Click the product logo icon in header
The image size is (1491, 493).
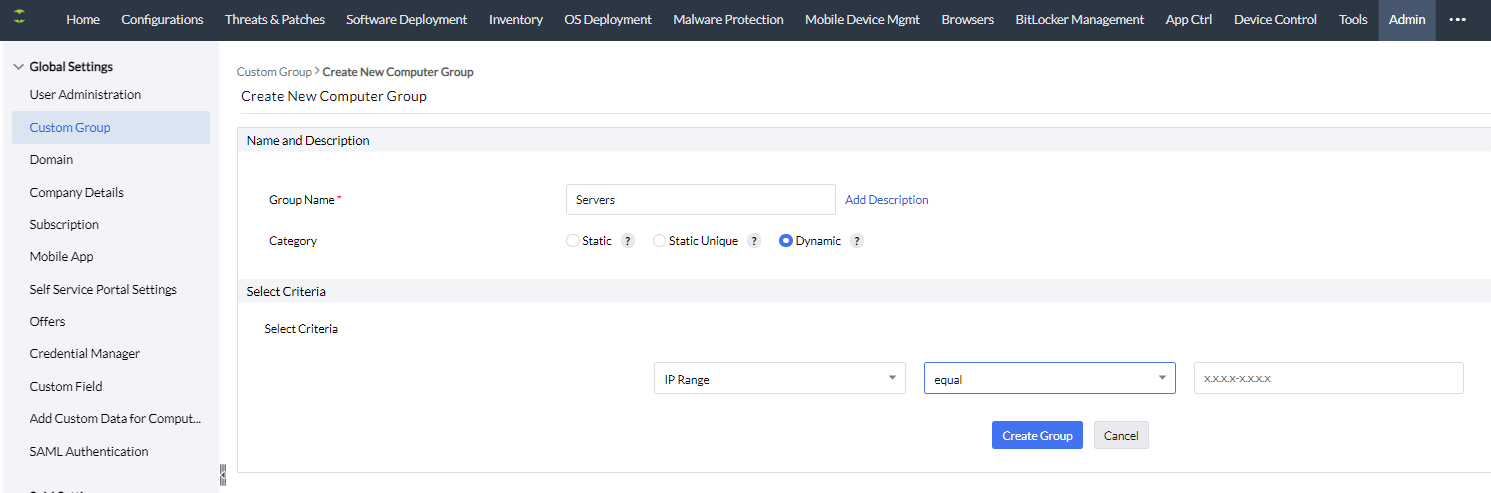19,19
